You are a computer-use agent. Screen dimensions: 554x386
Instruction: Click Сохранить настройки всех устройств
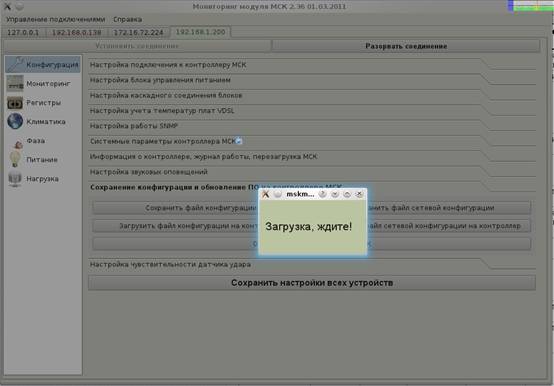[x=312, y=283]
